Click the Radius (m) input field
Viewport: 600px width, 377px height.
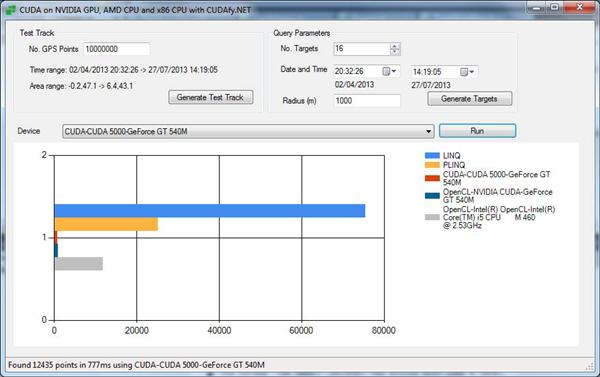click(x=367, y=101)
